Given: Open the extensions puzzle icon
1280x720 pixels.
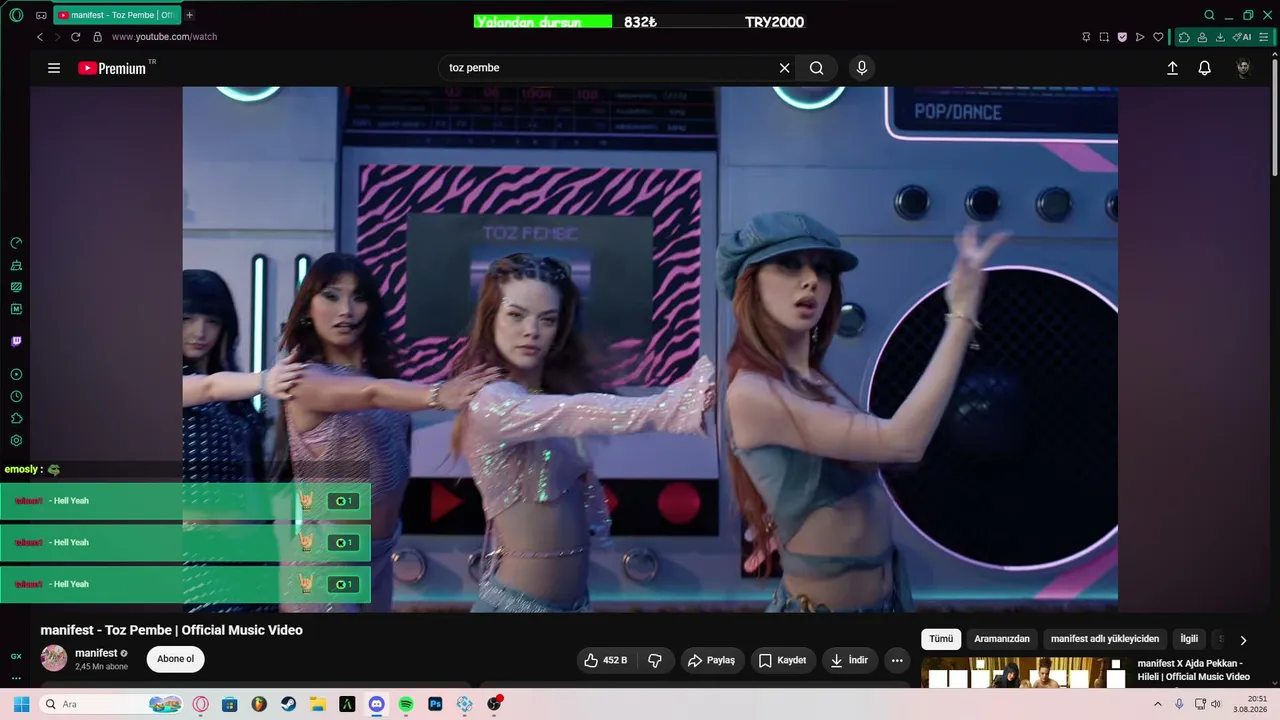Looking at the screenshot, I should pos(1184,37).
